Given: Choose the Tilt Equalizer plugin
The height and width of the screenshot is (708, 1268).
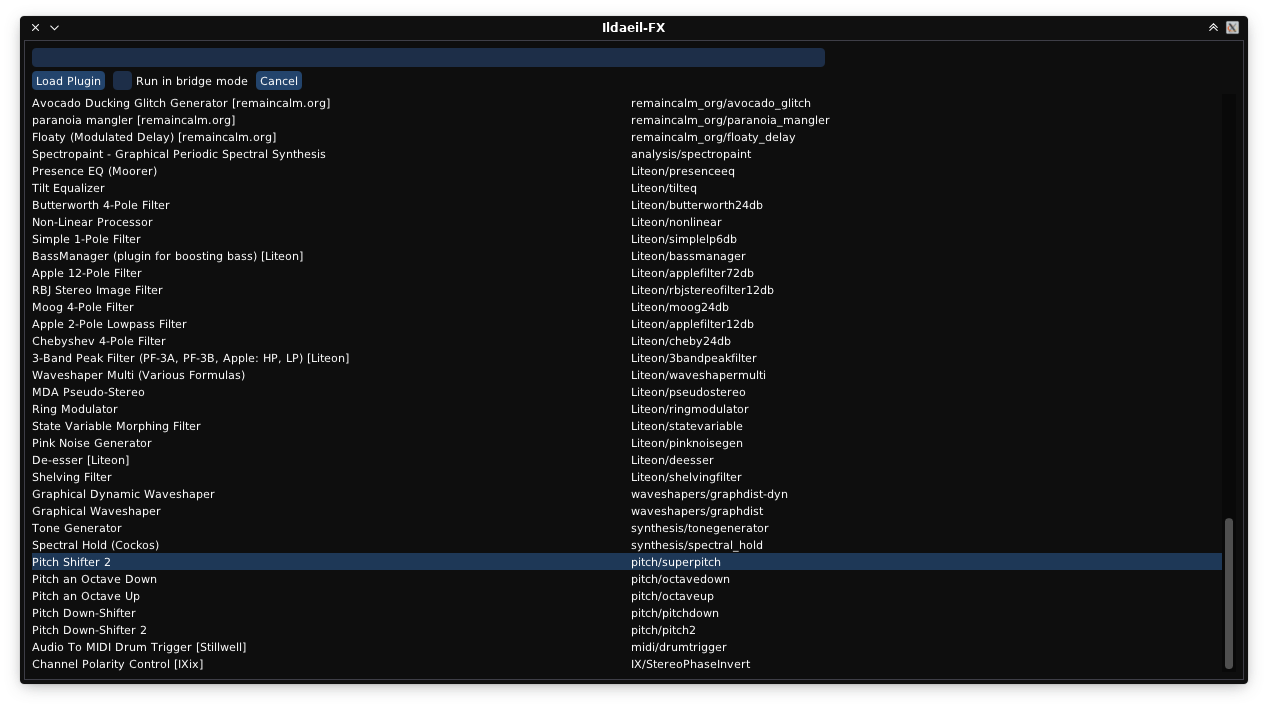Looking at the screenshot, I should [68, 188].
